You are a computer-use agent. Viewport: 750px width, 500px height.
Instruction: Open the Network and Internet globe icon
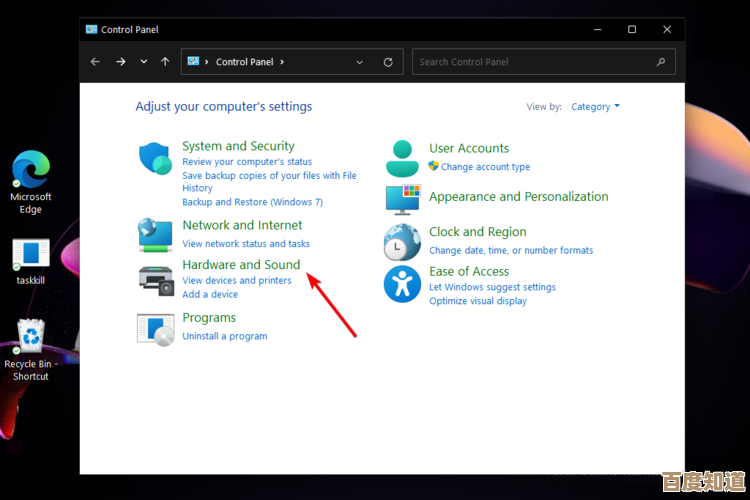(155, 234)
